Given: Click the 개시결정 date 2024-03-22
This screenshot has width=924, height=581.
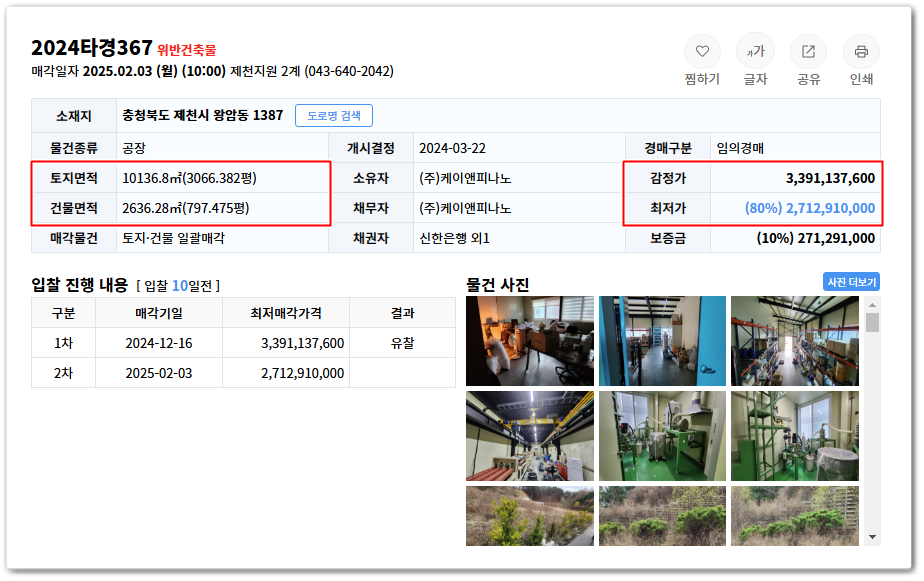Looking at the screenshot, I should pyautogui.click(x=452, y=148).
